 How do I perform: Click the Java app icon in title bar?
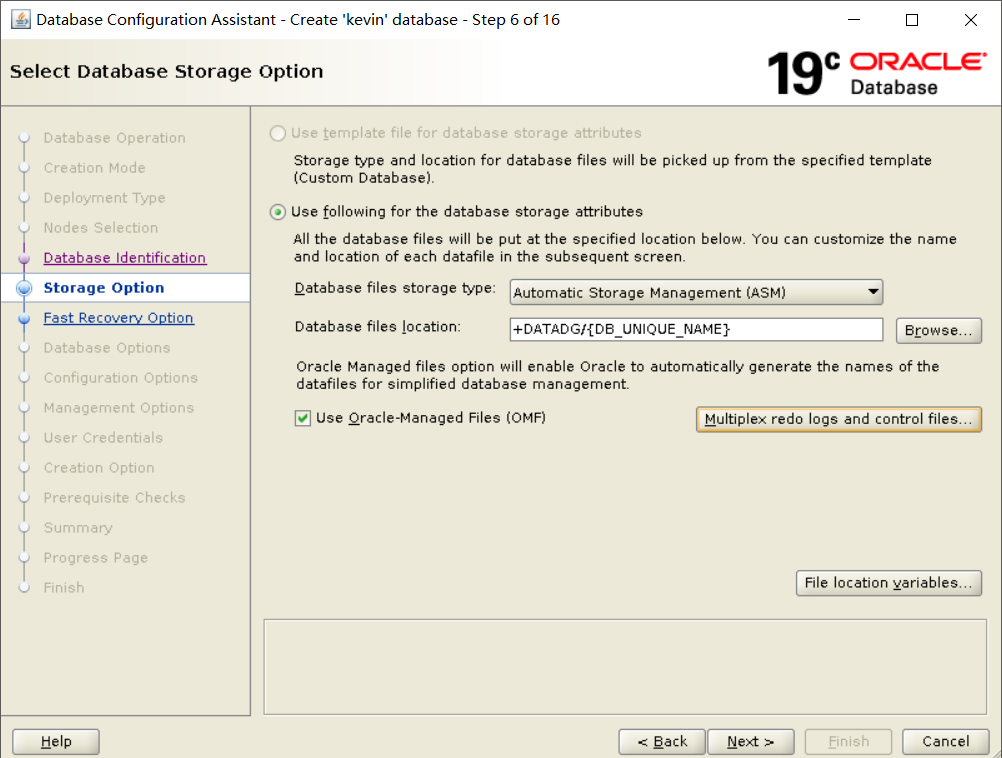point(20,20)
